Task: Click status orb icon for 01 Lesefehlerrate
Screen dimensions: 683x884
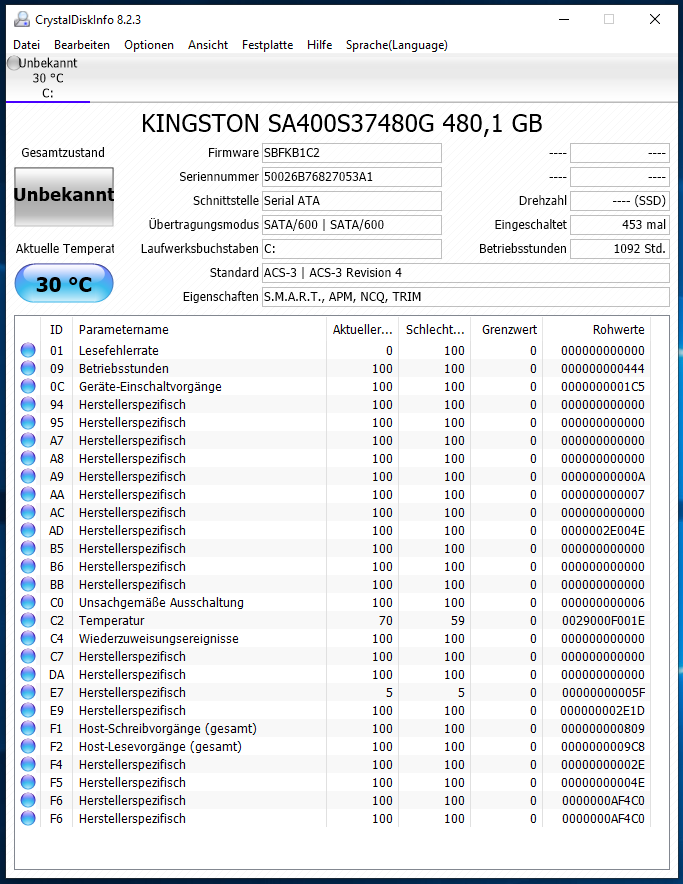Action: pos(28,350)
